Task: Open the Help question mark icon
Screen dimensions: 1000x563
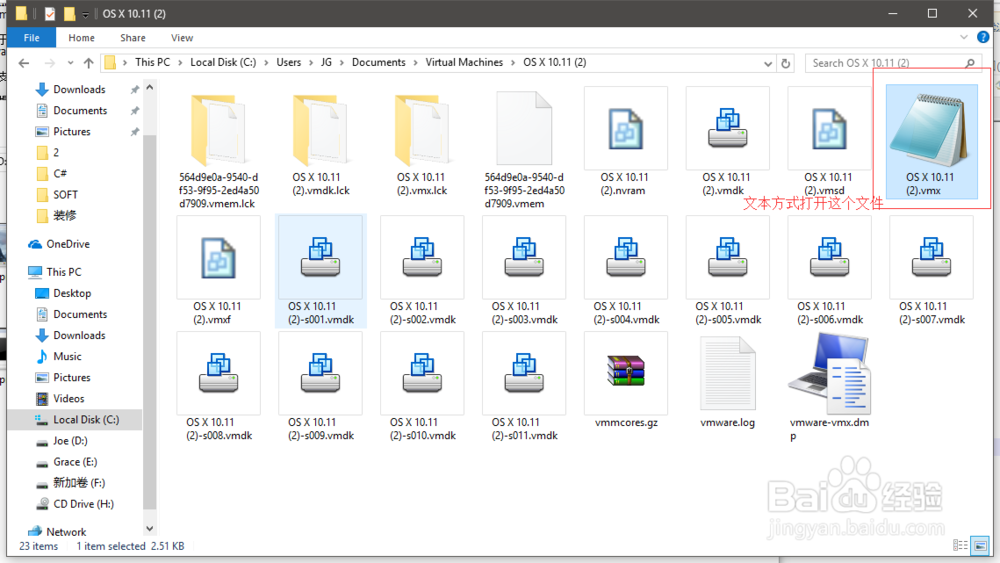Action: 983,38
